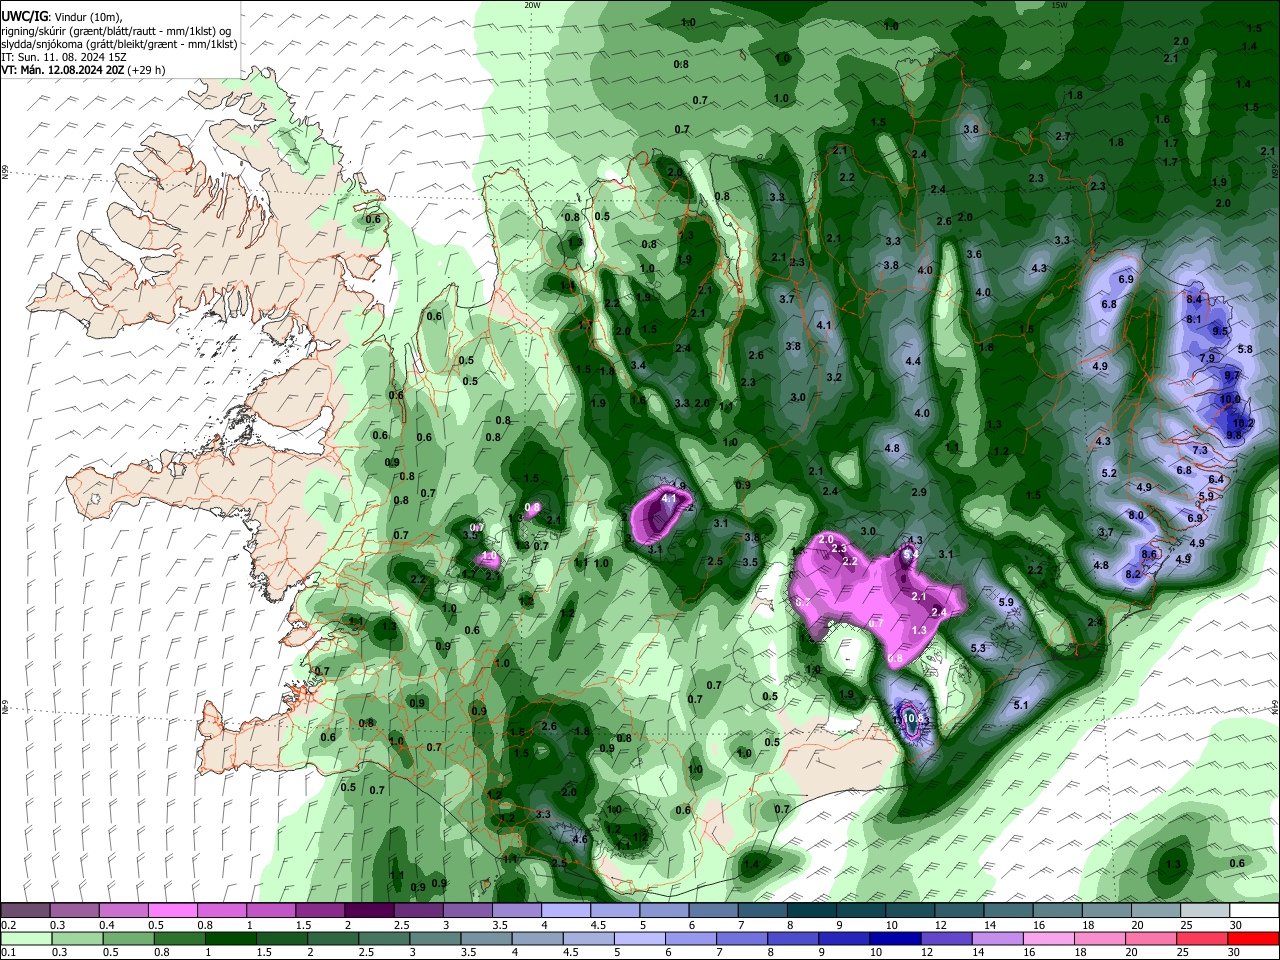This screenshot has height=960, width=1280.
Task: Click the '9.8' precipitation value on the map
Action: (1234, 435)
